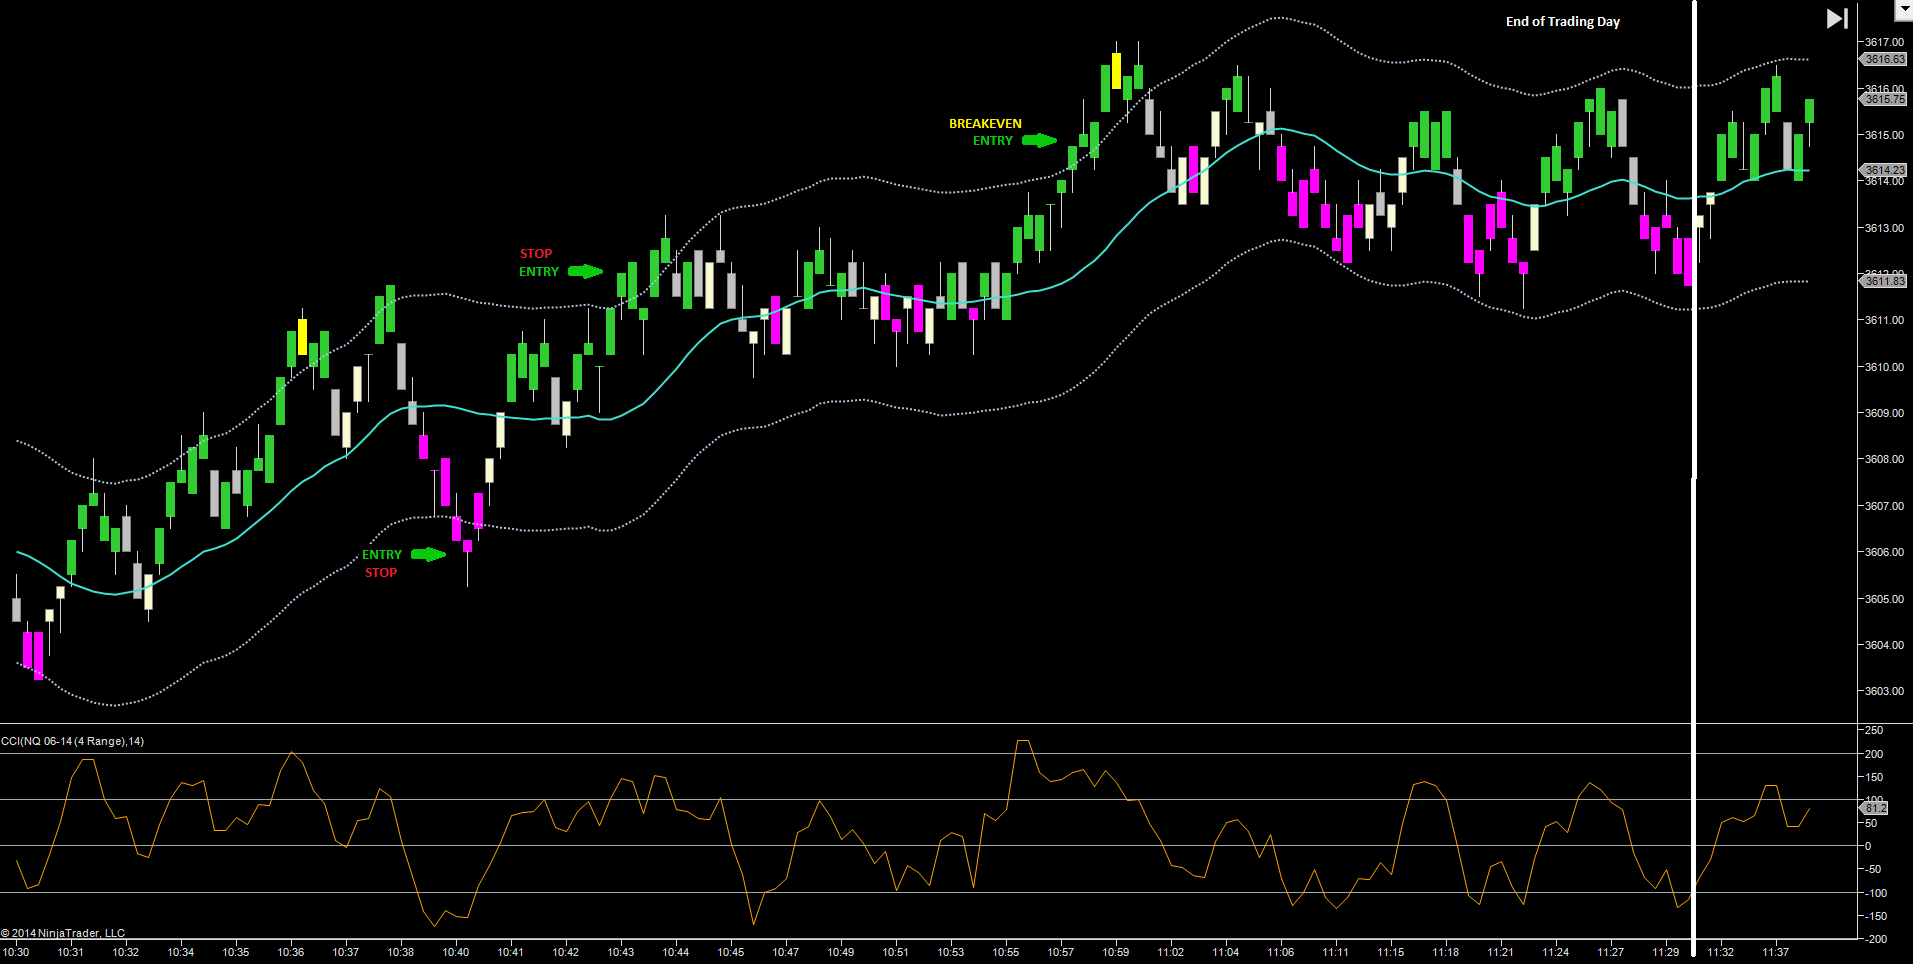Select the red STOP label under lower ENTRY

click(x=381, y=573)
